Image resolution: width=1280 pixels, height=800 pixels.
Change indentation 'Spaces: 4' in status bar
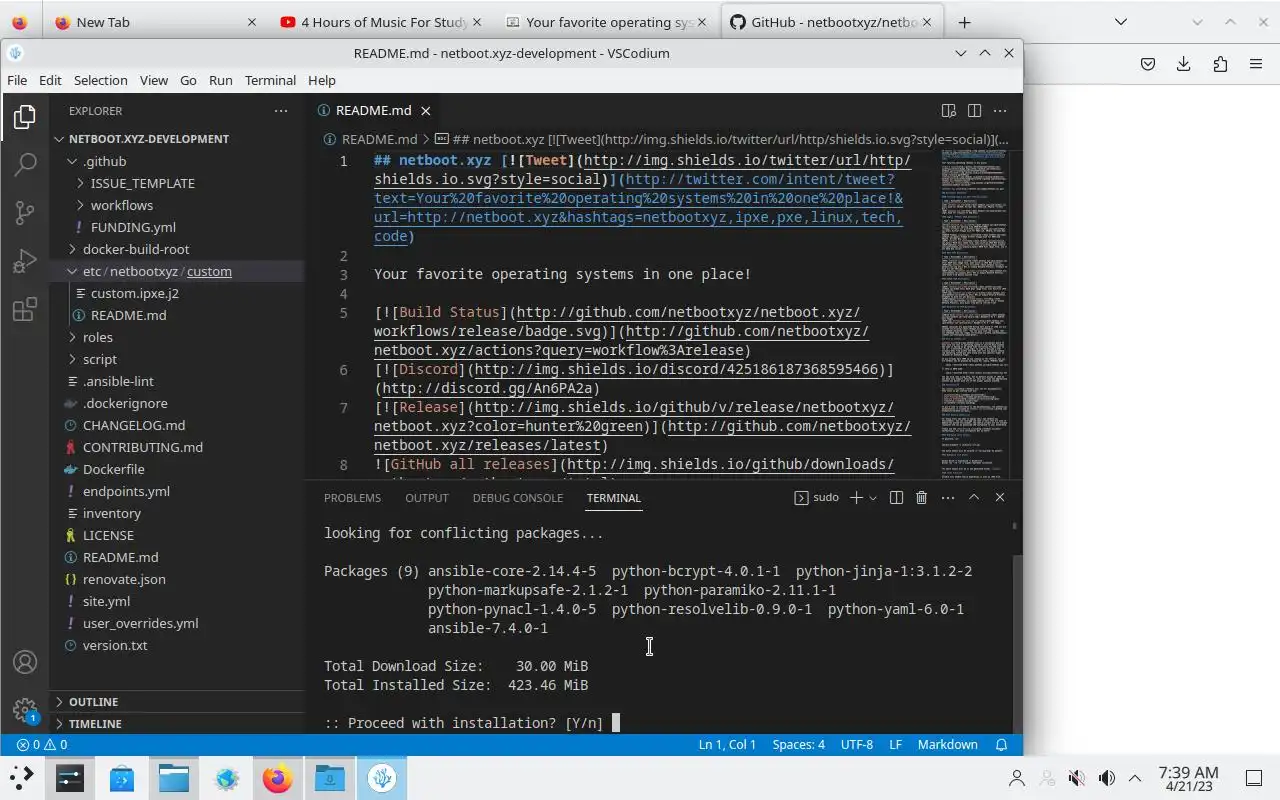(799, 744)
